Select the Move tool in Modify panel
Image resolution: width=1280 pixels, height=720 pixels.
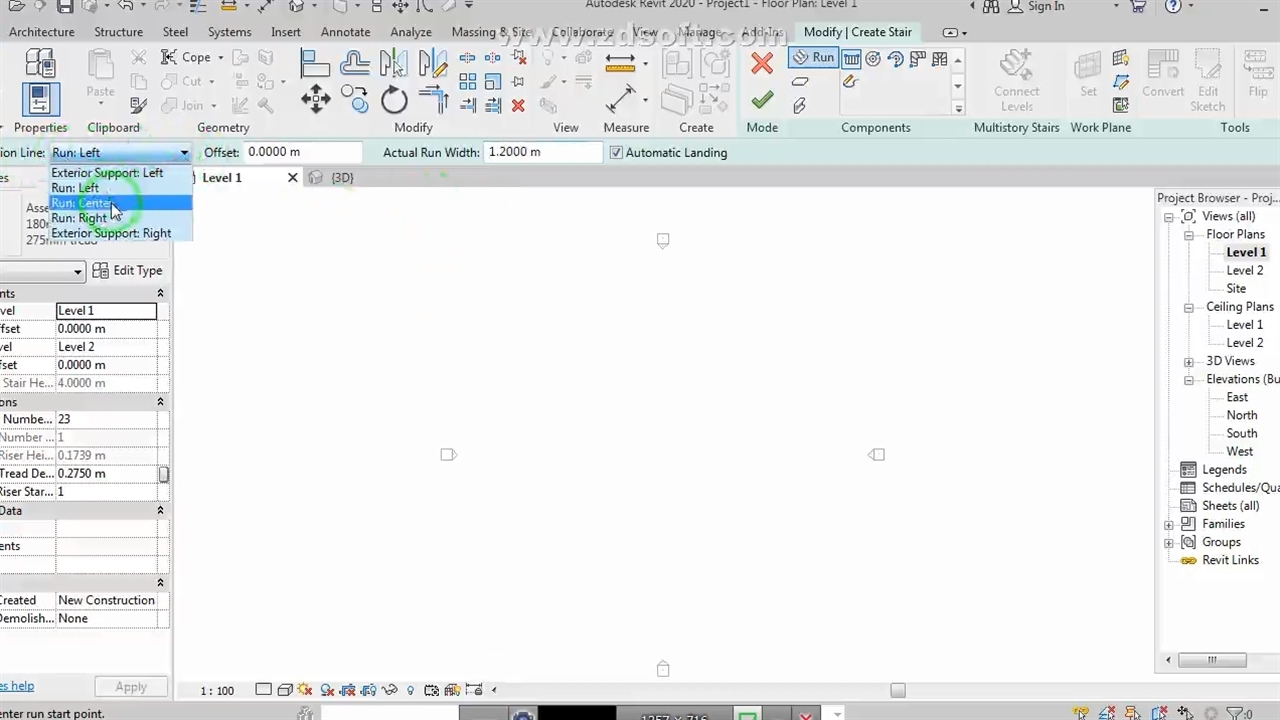tap(316, 99)
